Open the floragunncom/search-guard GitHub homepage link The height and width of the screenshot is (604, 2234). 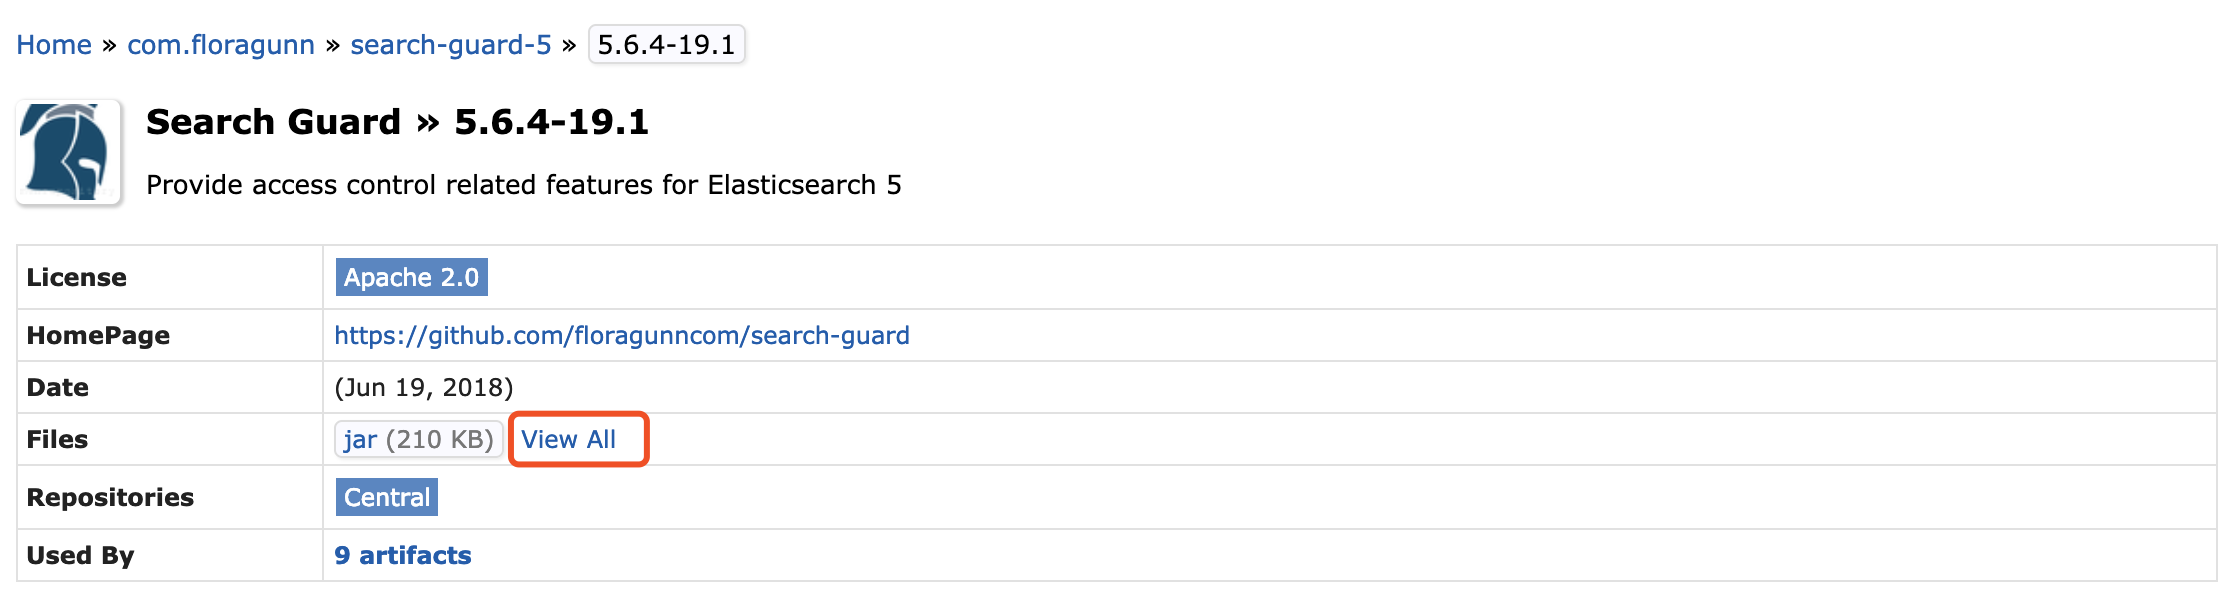(623, 335)
